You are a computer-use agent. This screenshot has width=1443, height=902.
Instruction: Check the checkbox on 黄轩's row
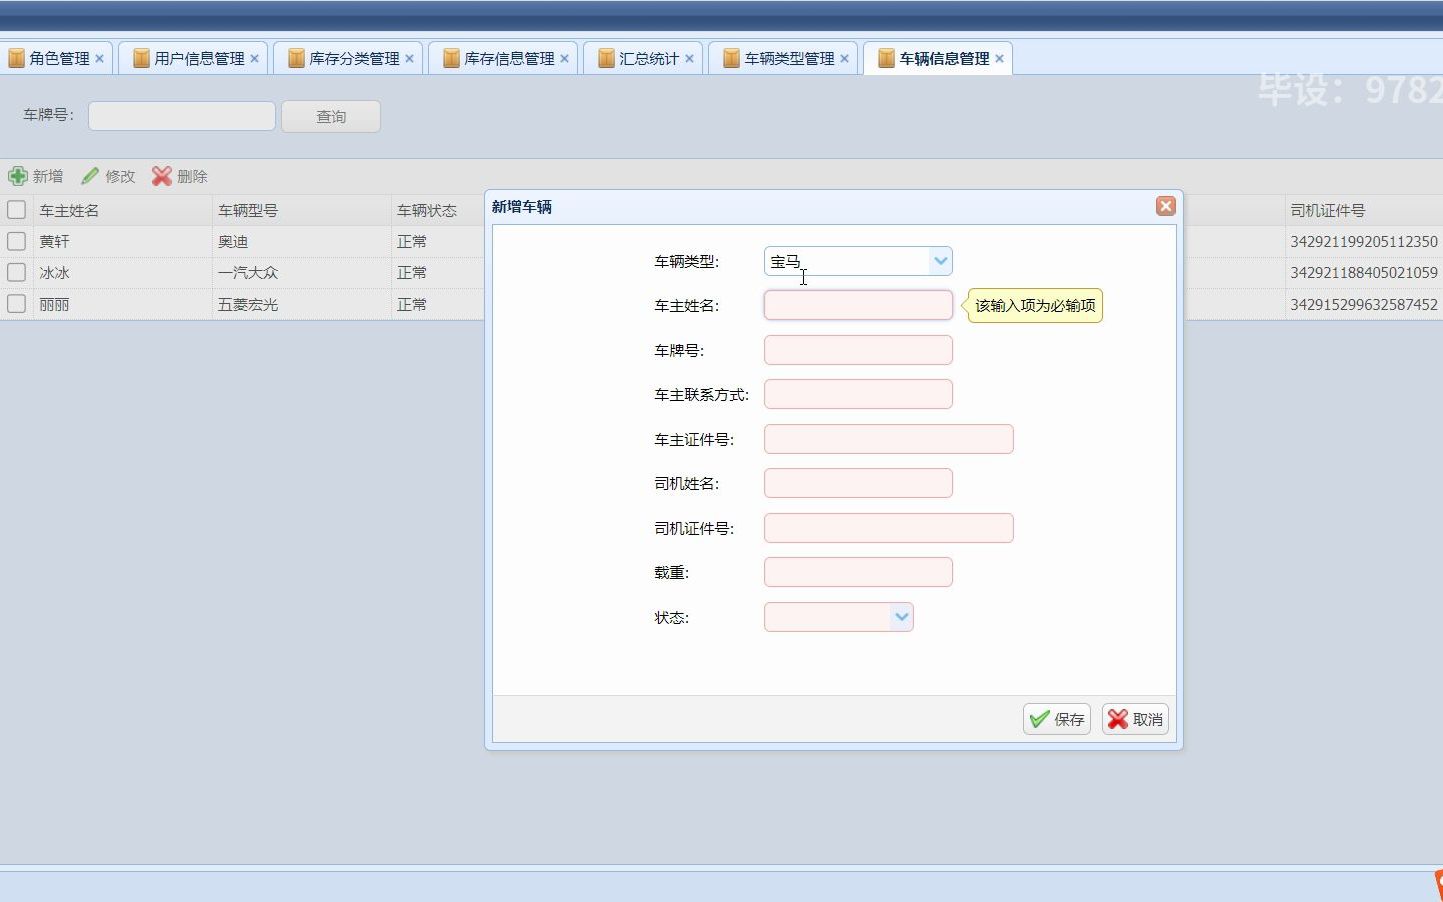pos(16,241)
